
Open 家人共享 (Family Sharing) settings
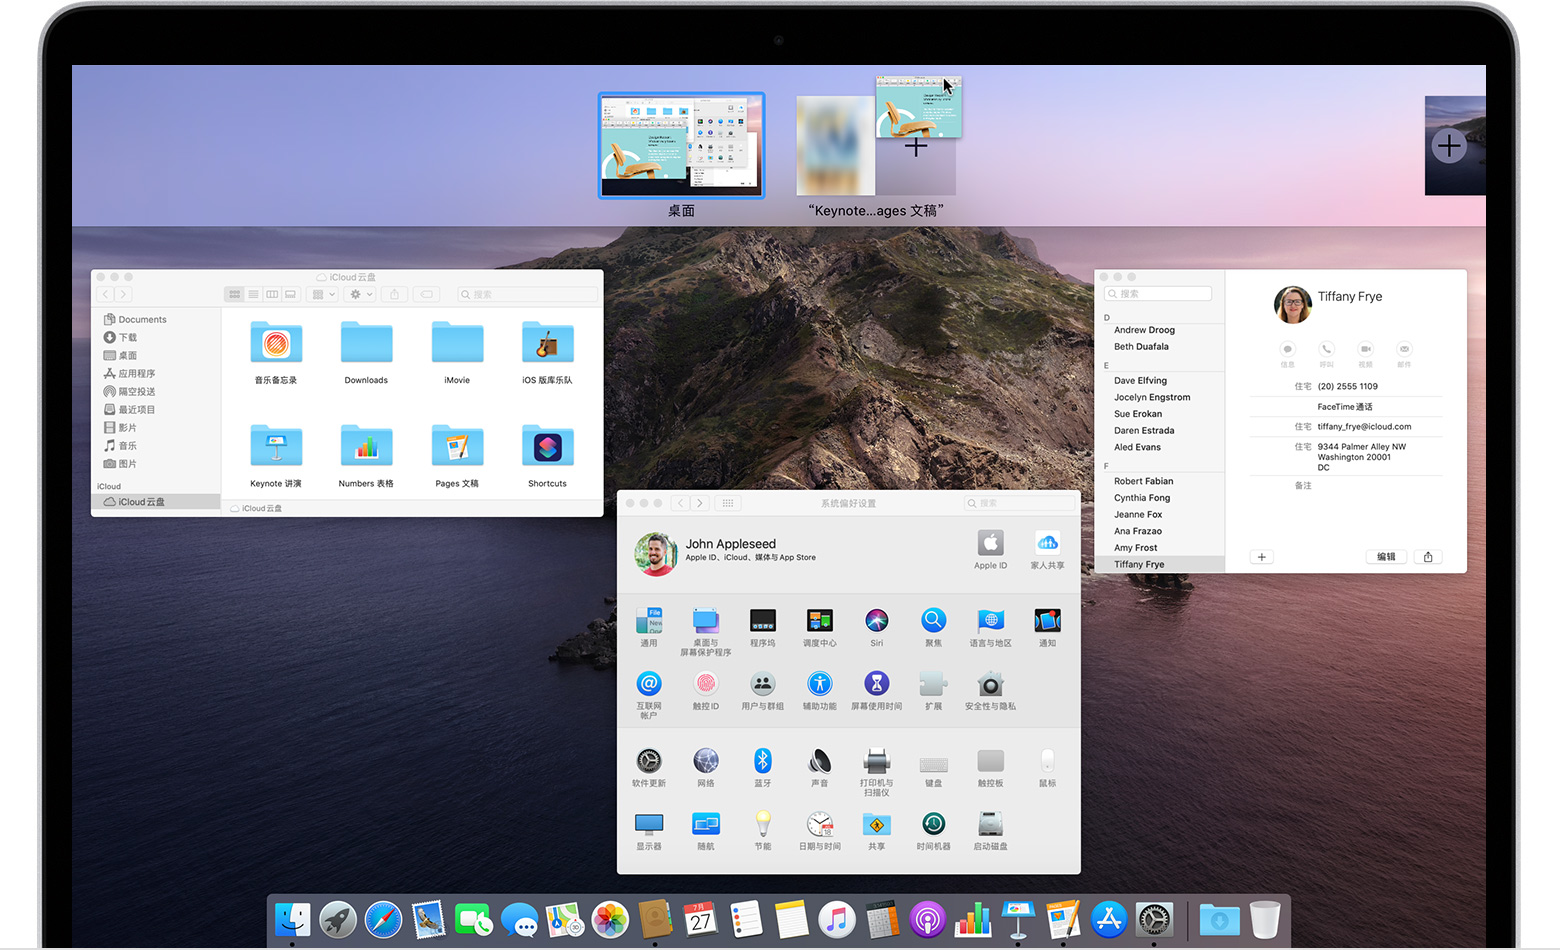[1047, 544]
